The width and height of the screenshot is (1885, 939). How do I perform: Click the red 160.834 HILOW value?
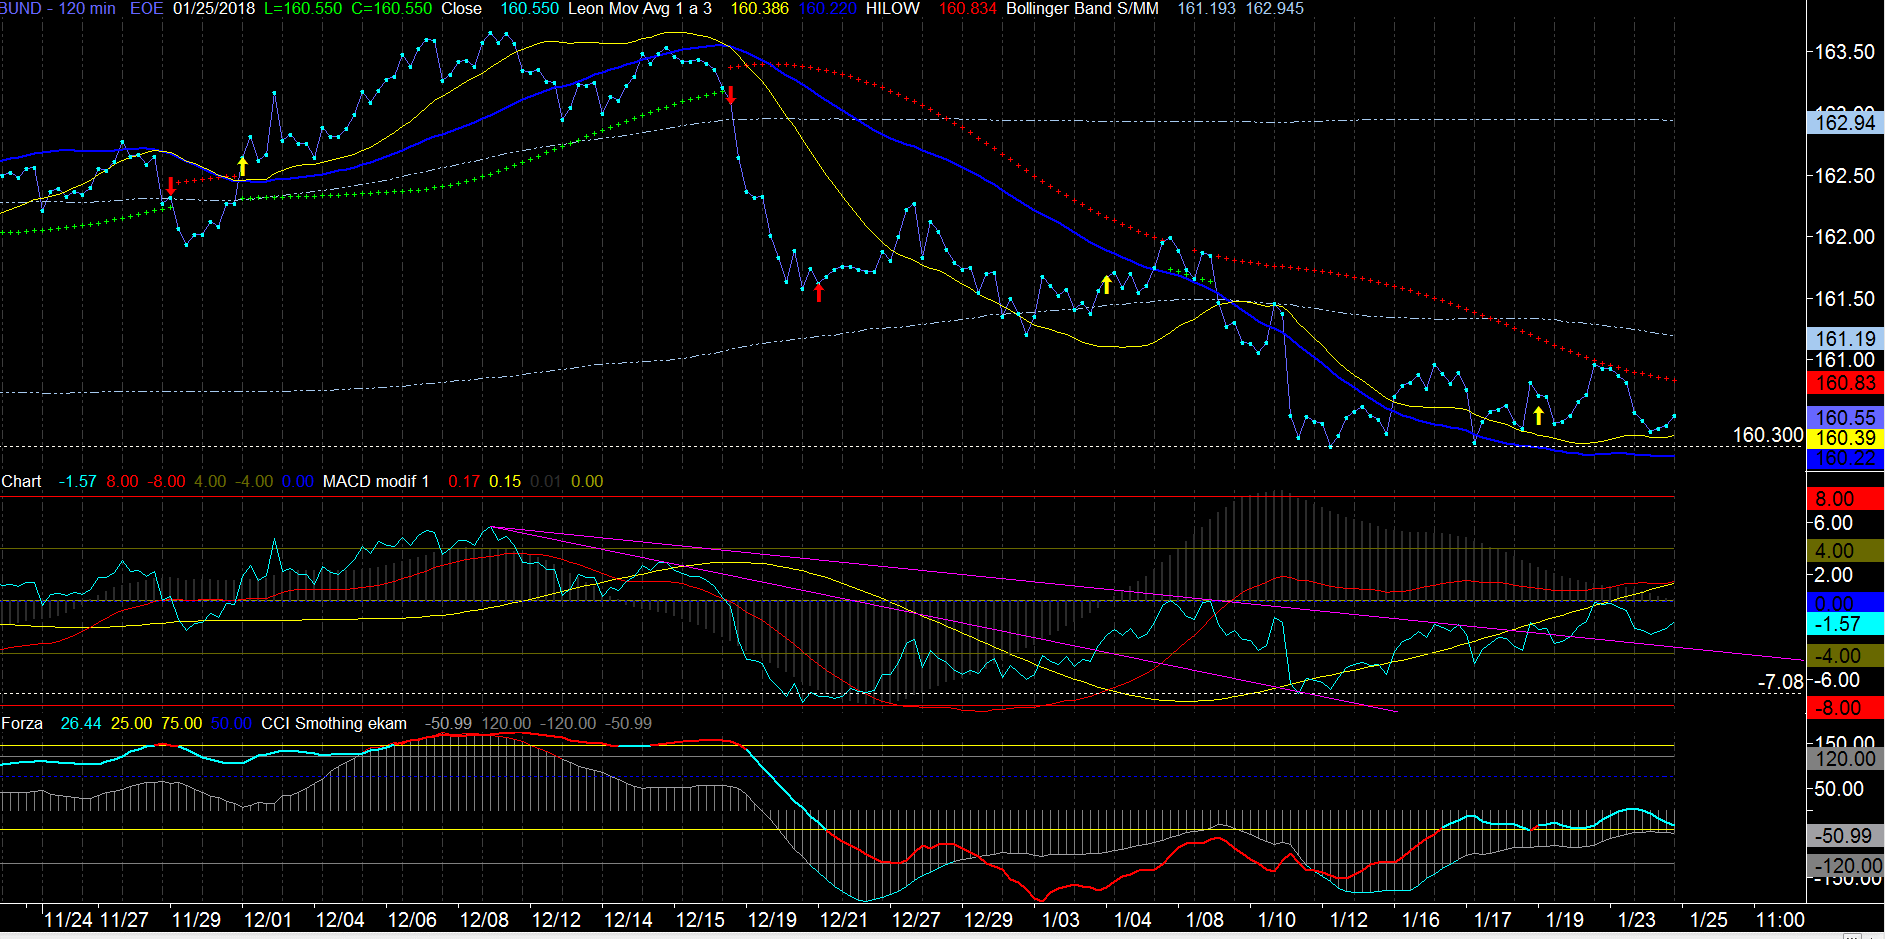point(968,8)
